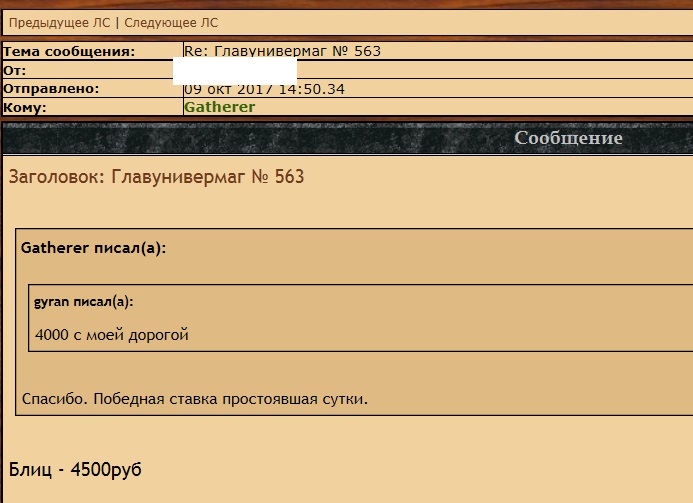Click the dark textured bar left of Сообщение
Screen dimensions: 693x503
pos(250,138)
